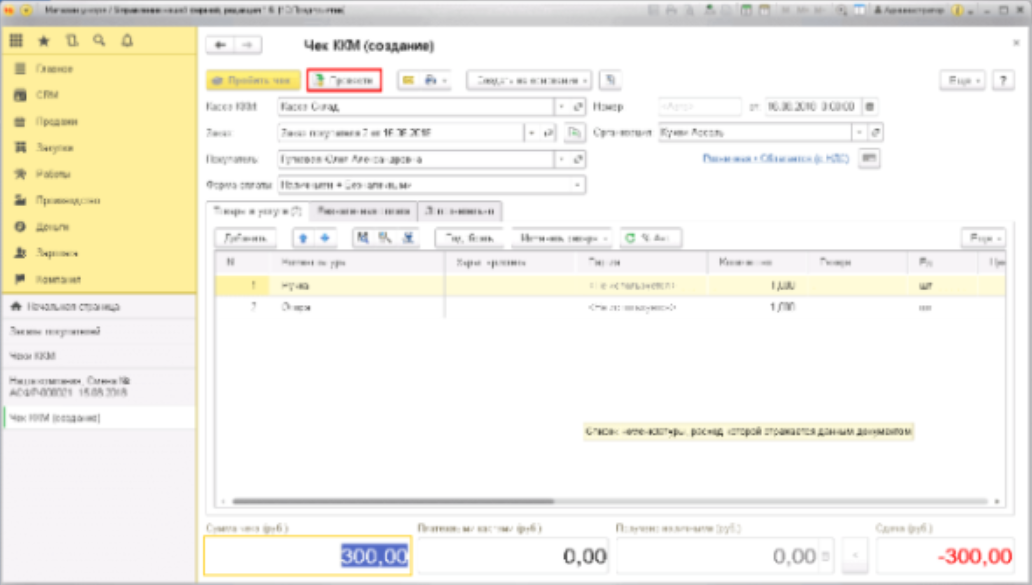Open the calendar picker beside the date

[869, 106]
